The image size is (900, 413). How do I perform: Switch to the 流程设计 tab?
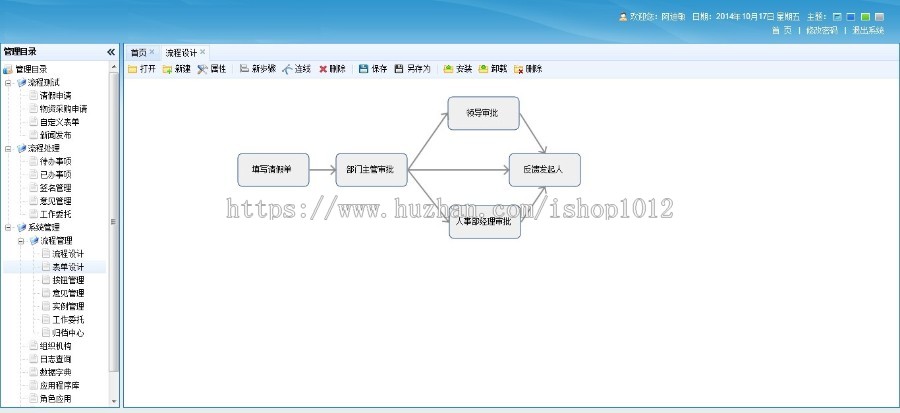[181, 53]
